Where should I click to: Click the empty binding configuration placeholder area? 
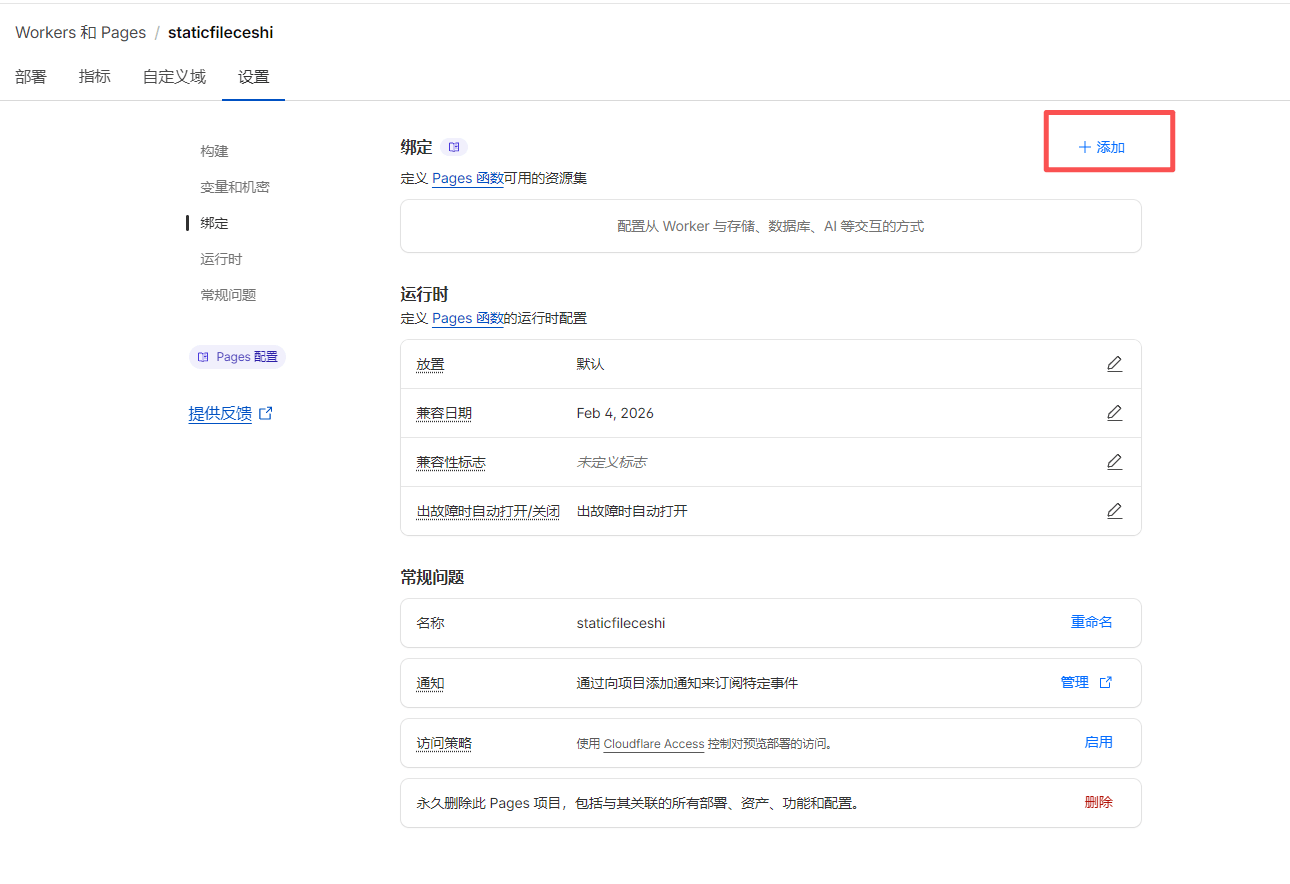point(770,226)
